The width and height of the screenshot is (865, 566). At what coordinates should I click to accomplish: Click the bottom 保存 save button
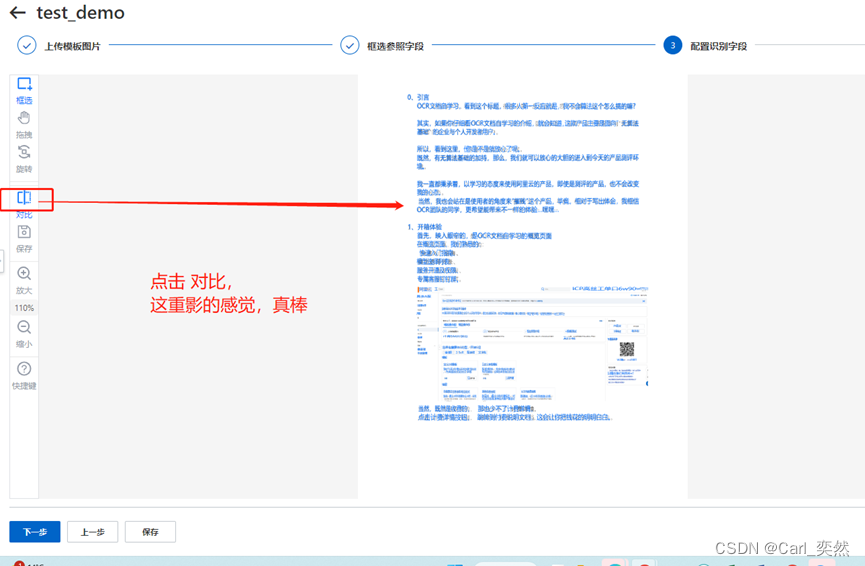[x=150, y=532]
